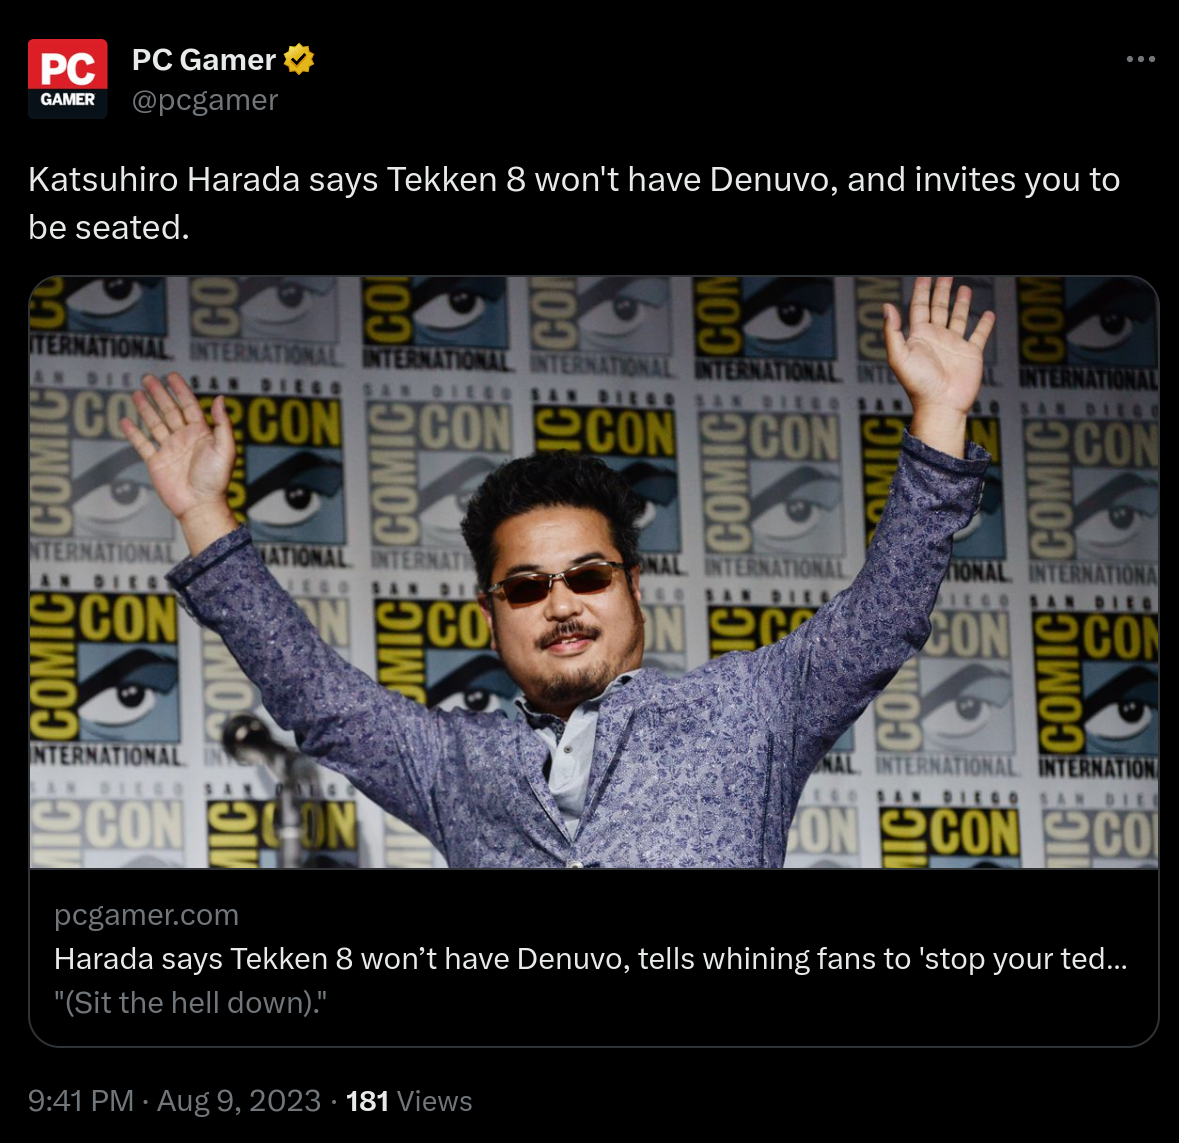
Task: Open the @pcgamer handle link
Action: click(205, 100)
